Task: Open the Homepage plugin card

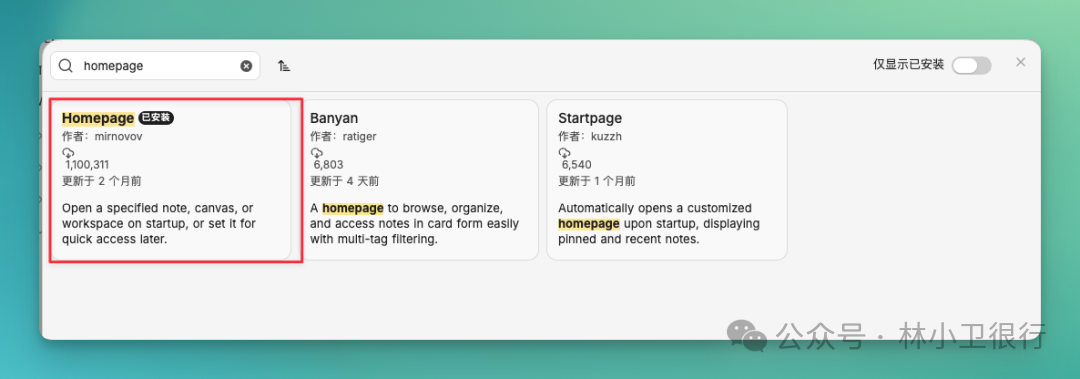Action: point(170,180)
